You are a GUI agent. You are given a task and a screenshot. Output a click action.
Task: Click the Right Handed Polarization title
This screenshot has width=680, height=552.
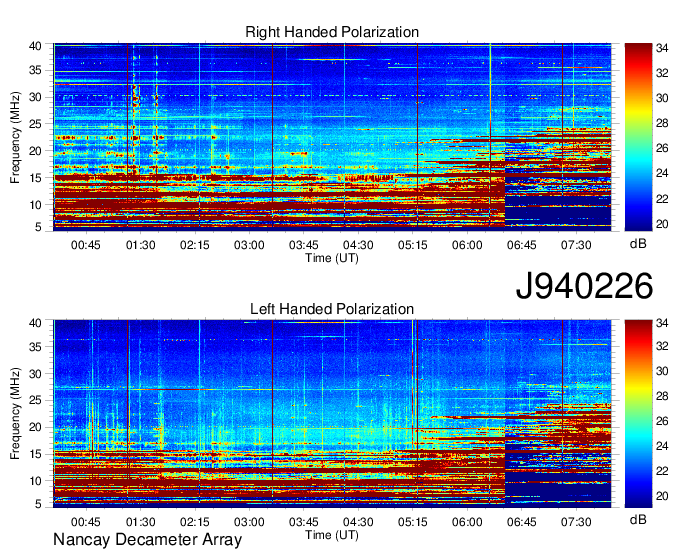[x=332, y=32]
